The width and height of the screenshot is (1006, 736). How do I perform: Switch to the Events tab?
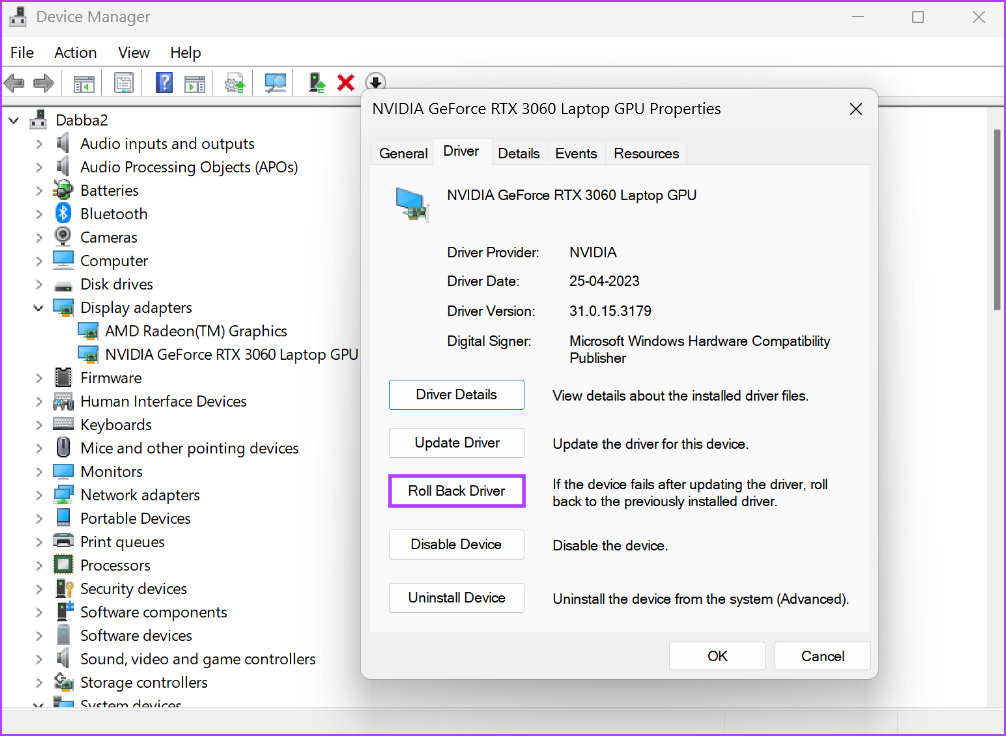point(575,153)
